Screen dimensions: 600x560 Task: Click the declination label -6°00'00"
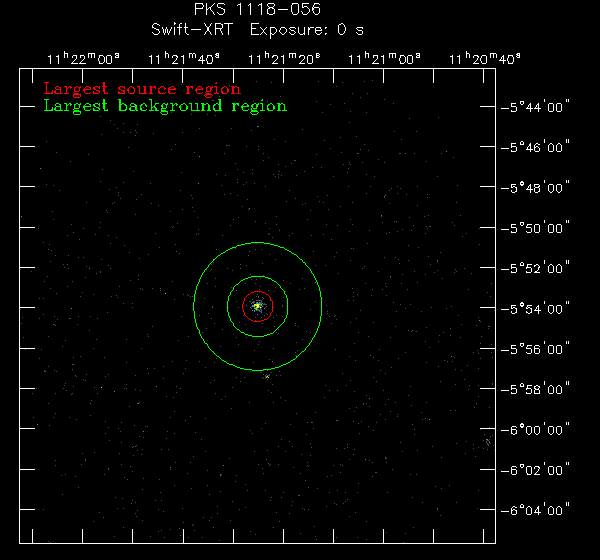[535, 429]
